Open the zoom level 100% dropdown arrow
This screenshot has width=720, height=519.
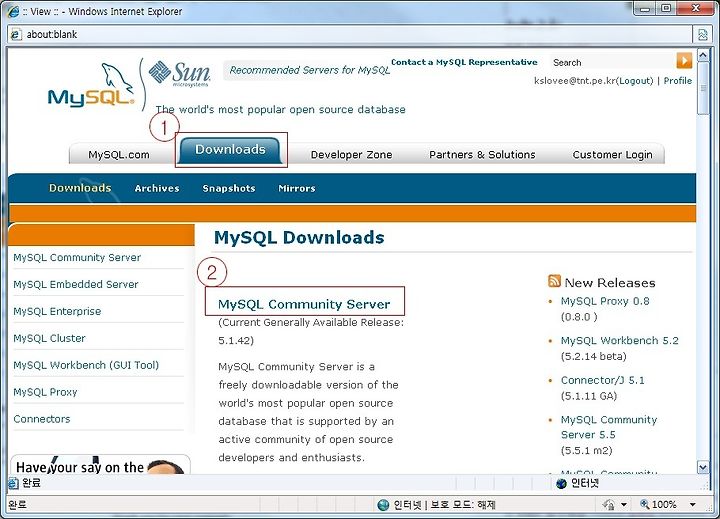tap(692, 505)
